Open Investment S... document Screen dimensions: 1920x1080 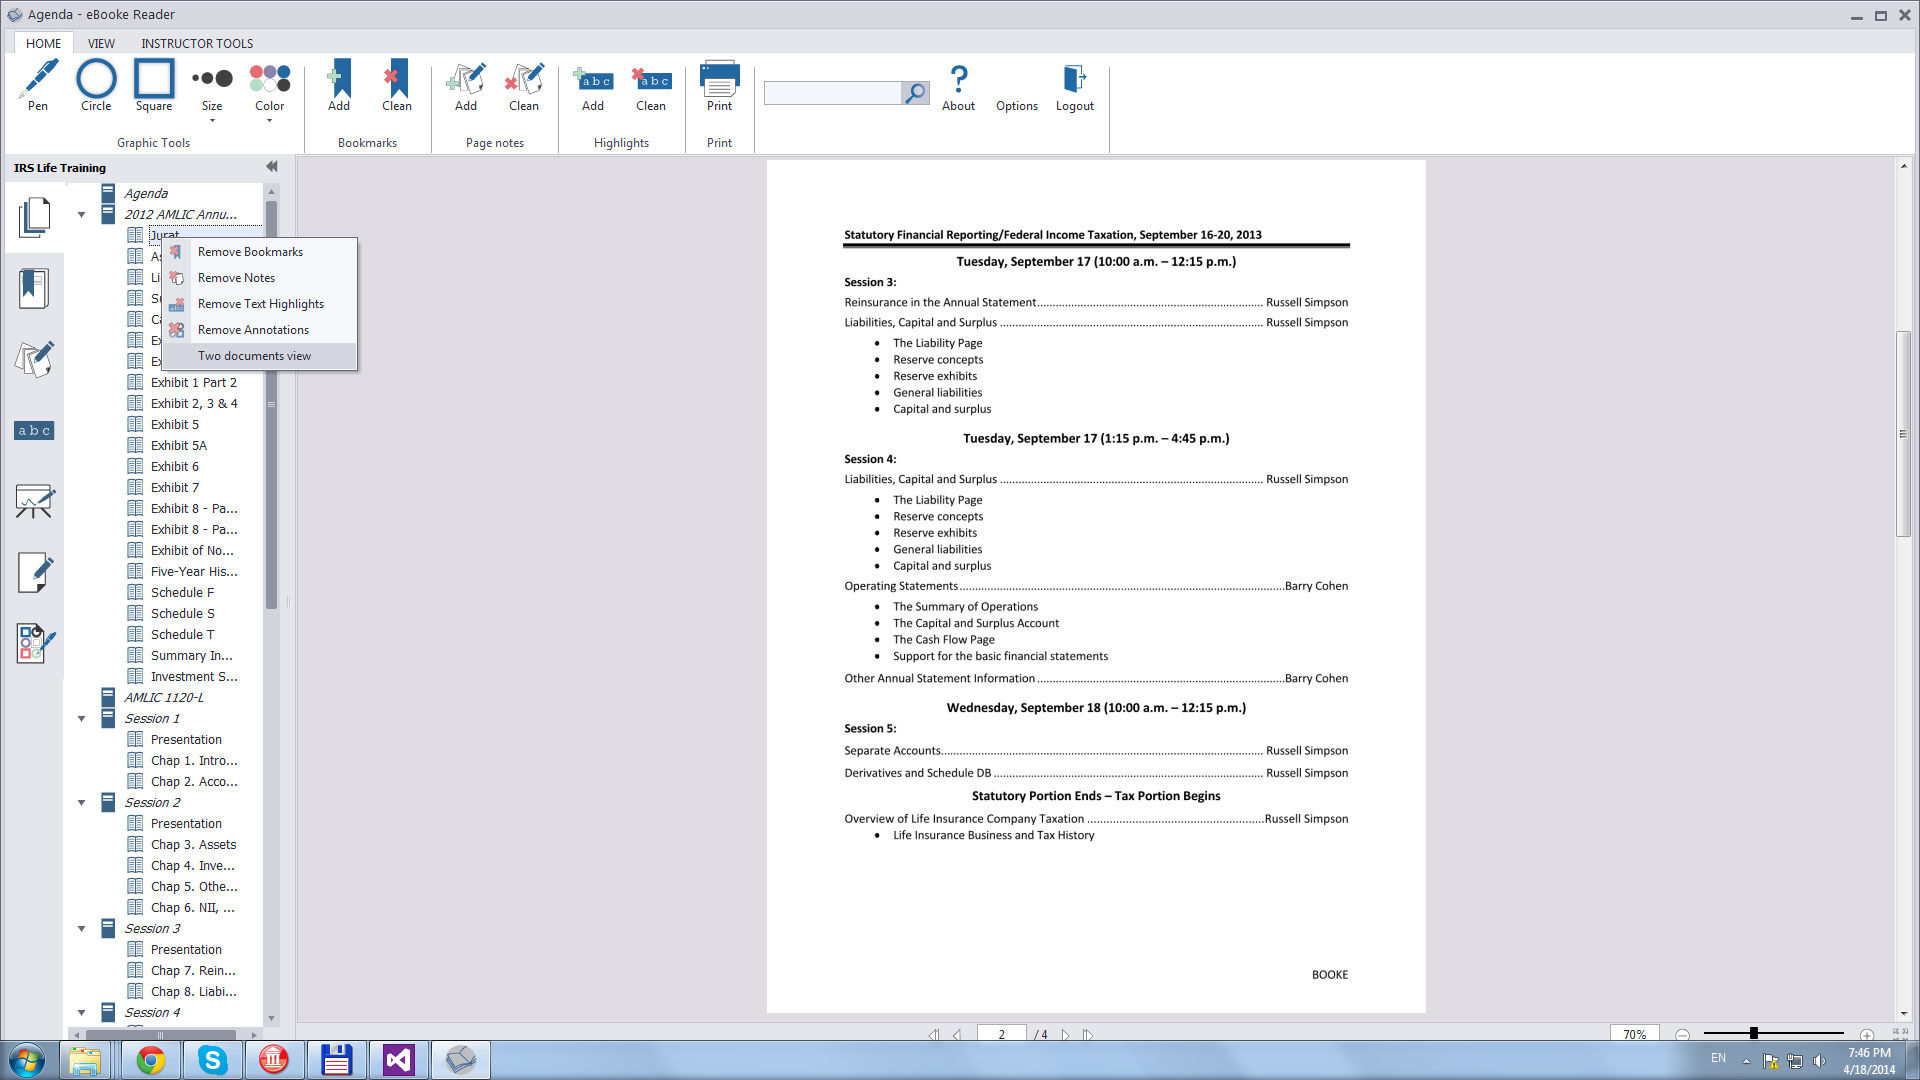point(194,677)
